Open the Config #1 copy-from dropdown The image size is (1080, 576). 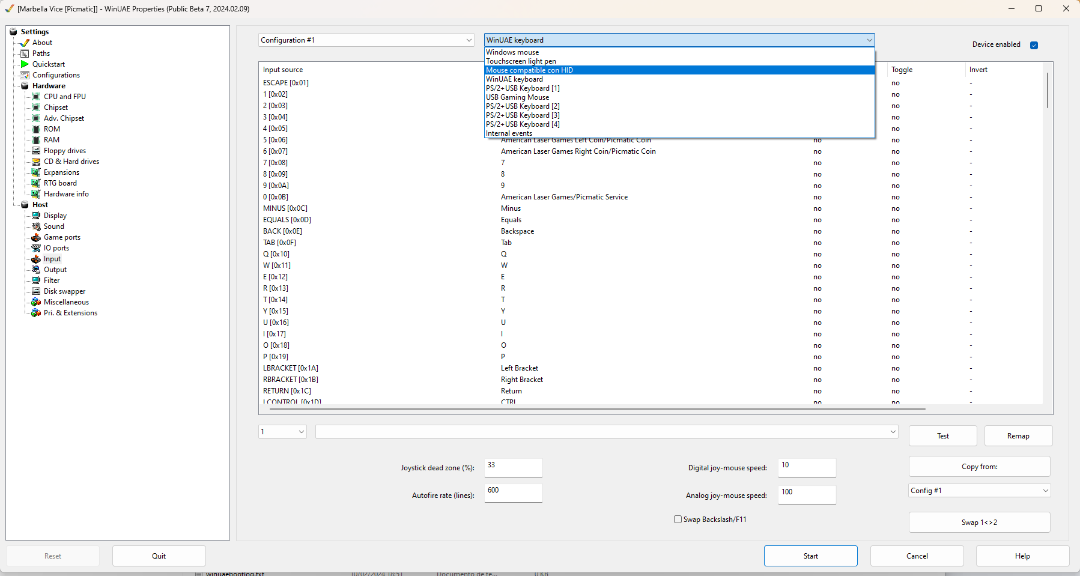pyautogui.click(x=979, y=491)
